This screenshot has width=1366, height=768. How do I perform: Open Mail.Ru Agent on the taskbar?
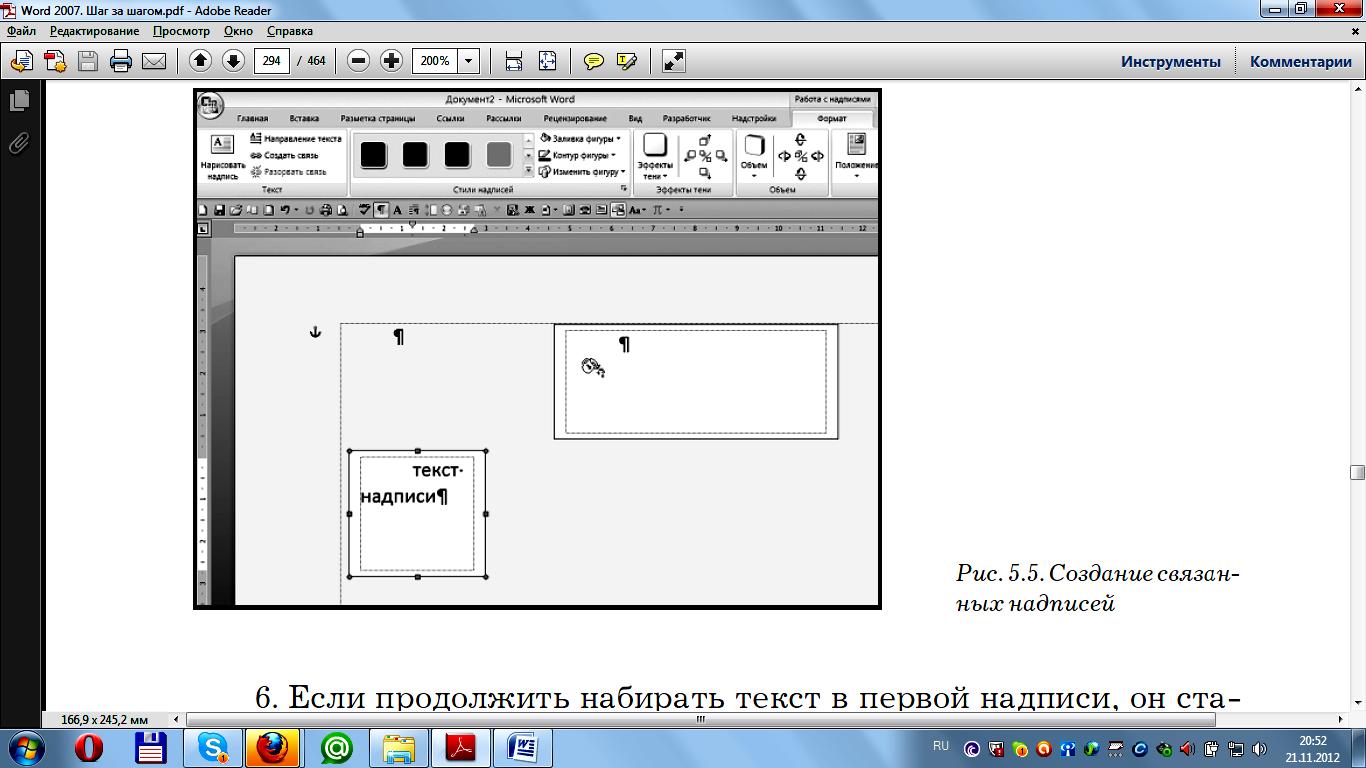click(337, 747)
